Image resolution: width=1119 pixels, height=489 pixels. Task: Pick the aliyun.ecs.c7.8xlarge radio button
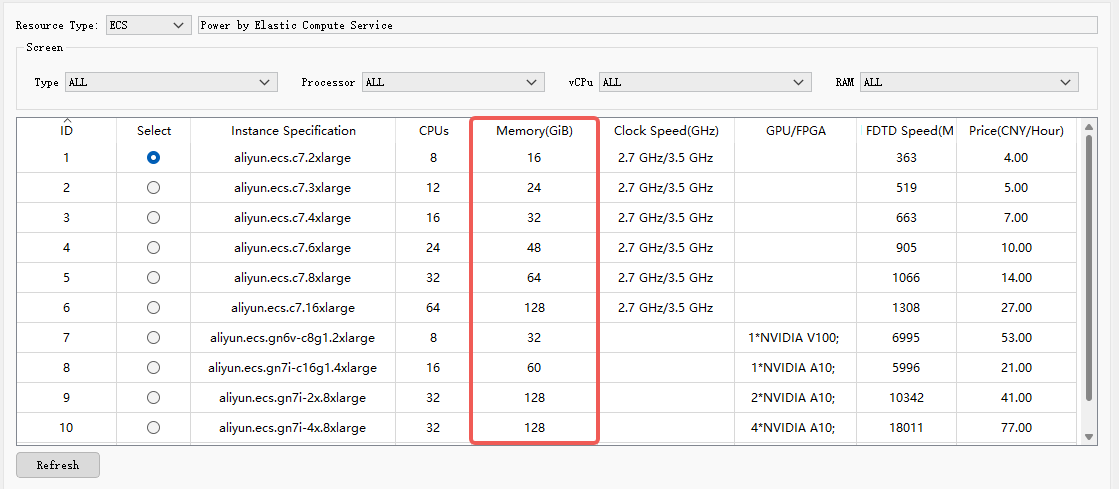click(153, 278)
